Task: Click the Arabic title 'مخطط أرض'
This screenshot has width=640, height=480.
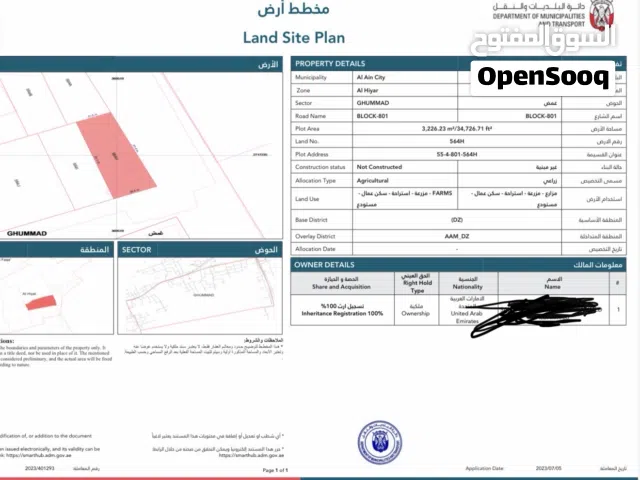Action: pyautogui.click(x=293, y=9)
